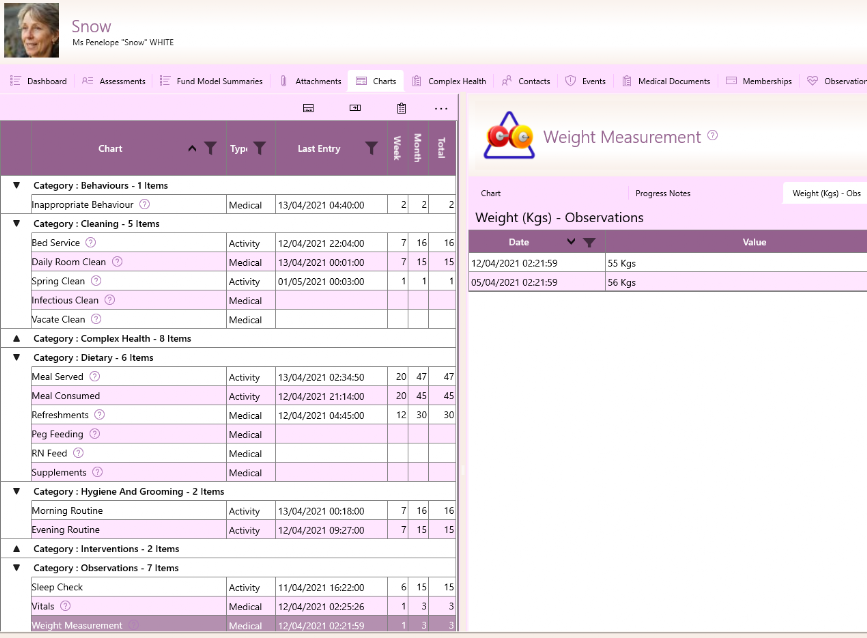This screenshot has height=638, width=867.
Task: Click help icon beside Bed Service
Action: [91, 242]
